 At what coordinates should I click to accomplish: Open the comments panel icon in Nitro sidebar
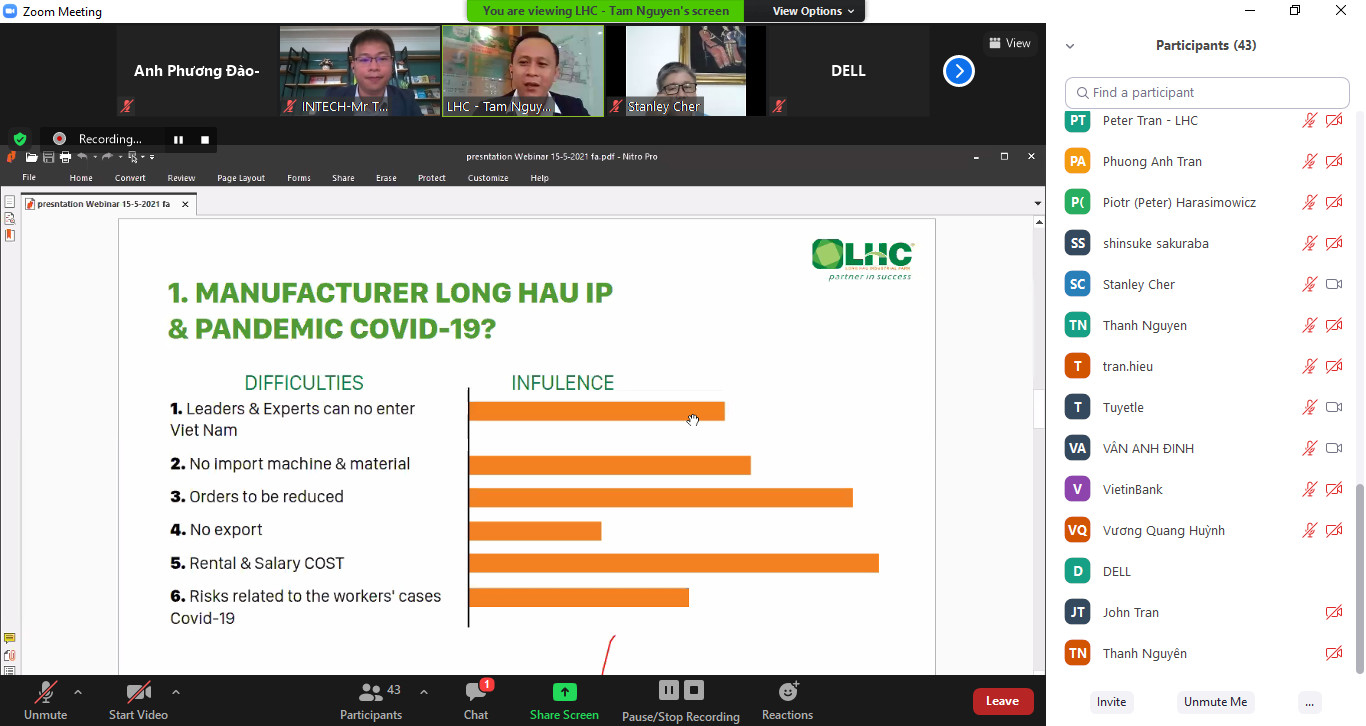10,638
